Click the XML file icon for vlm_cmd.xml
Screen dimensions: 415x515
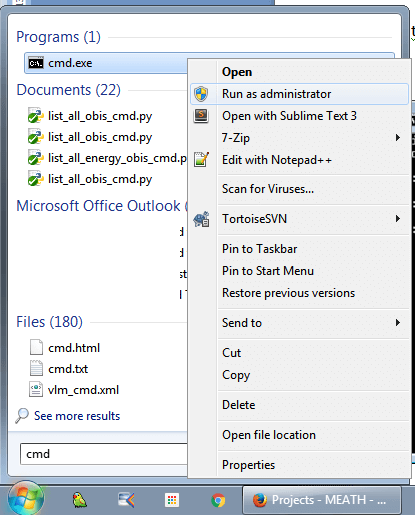click(36, 389)
